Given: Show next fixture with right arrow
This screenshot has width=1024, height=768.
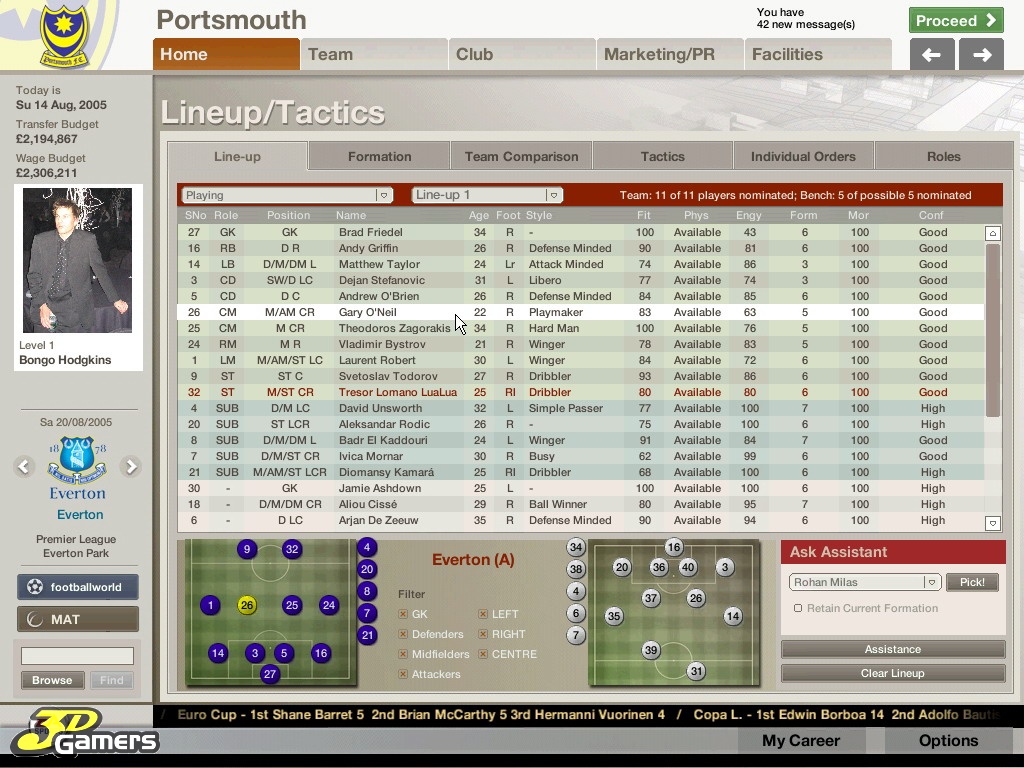Looking at the screenshot, I should point(130,466).
